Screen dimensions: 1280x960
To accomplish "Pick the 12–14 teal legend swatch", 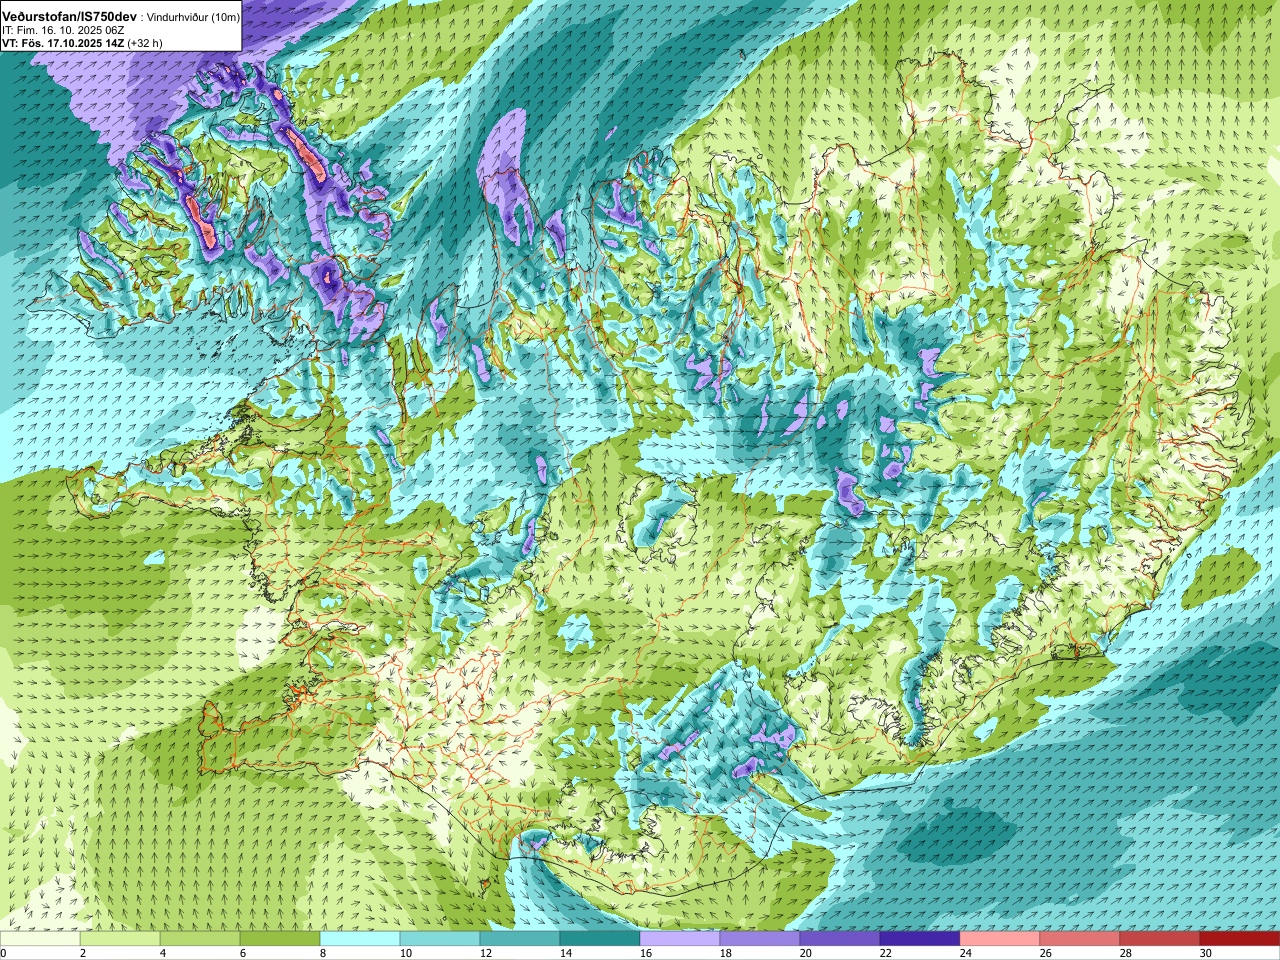I will 520,939.
